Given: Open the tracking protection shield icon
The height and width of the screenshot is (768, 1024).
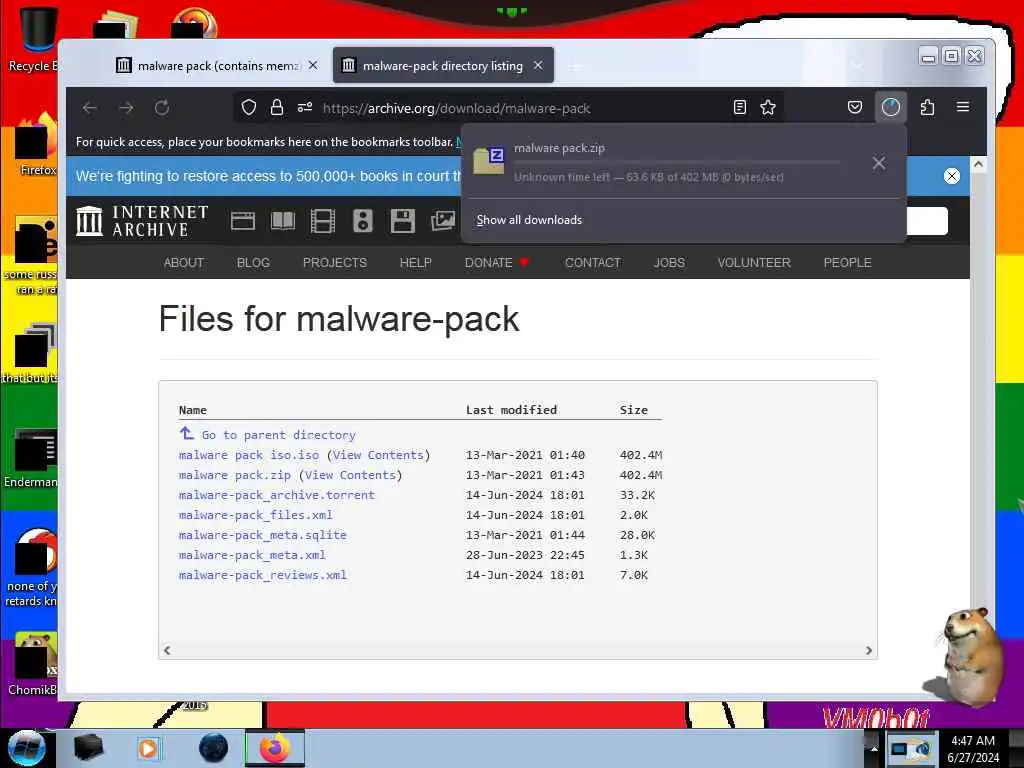Looking at the screenshot, I should [x=249, y=107].
